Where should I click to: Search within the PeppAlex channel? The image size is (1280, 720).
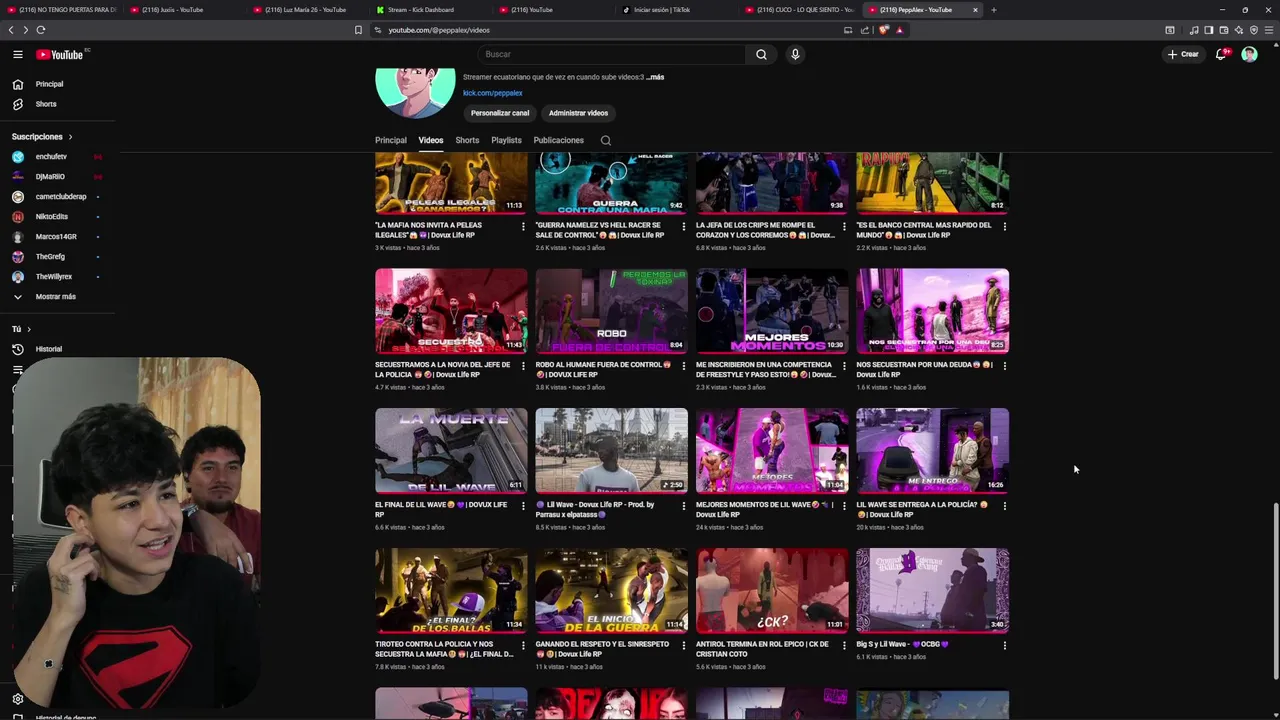tap(605, 140)
